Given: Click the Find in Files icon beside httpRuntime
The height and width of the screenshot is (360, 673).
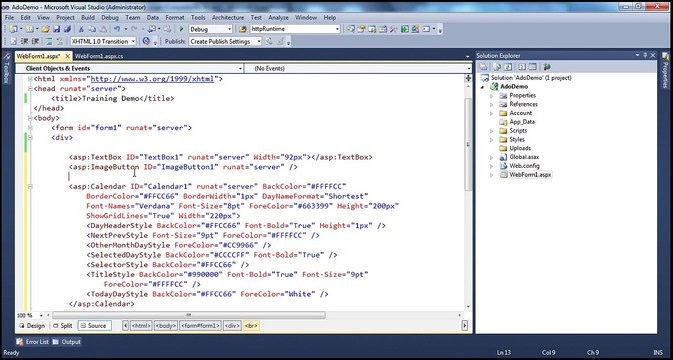Looking at the screenshot, I should tap(243, 29).
